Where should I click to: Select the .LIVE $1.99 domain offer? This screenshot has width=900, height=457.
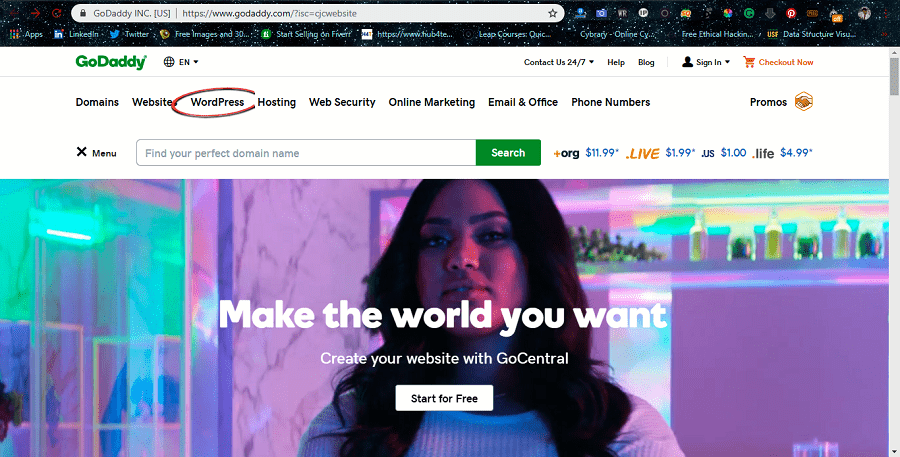click(x=660, y=153)
